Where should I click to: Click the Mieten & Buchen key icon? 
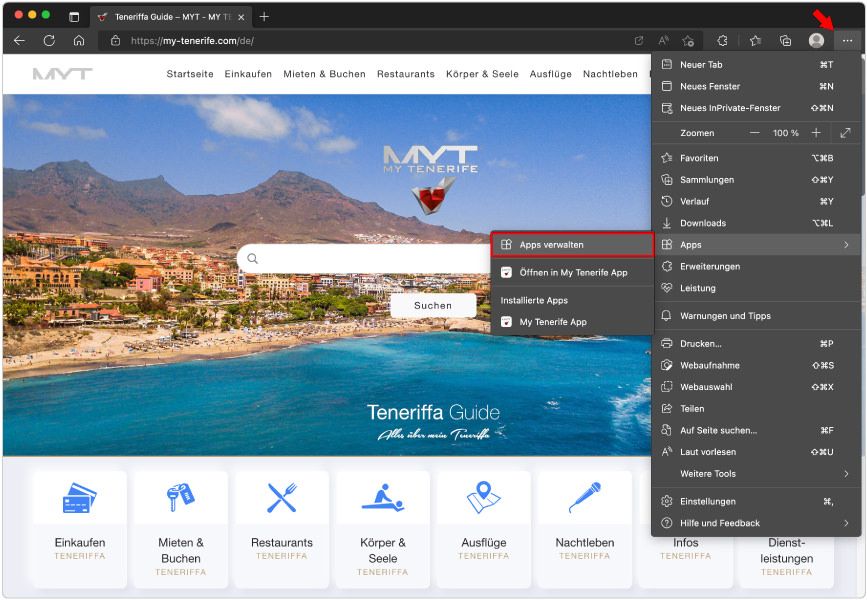(x=180, y=497)
